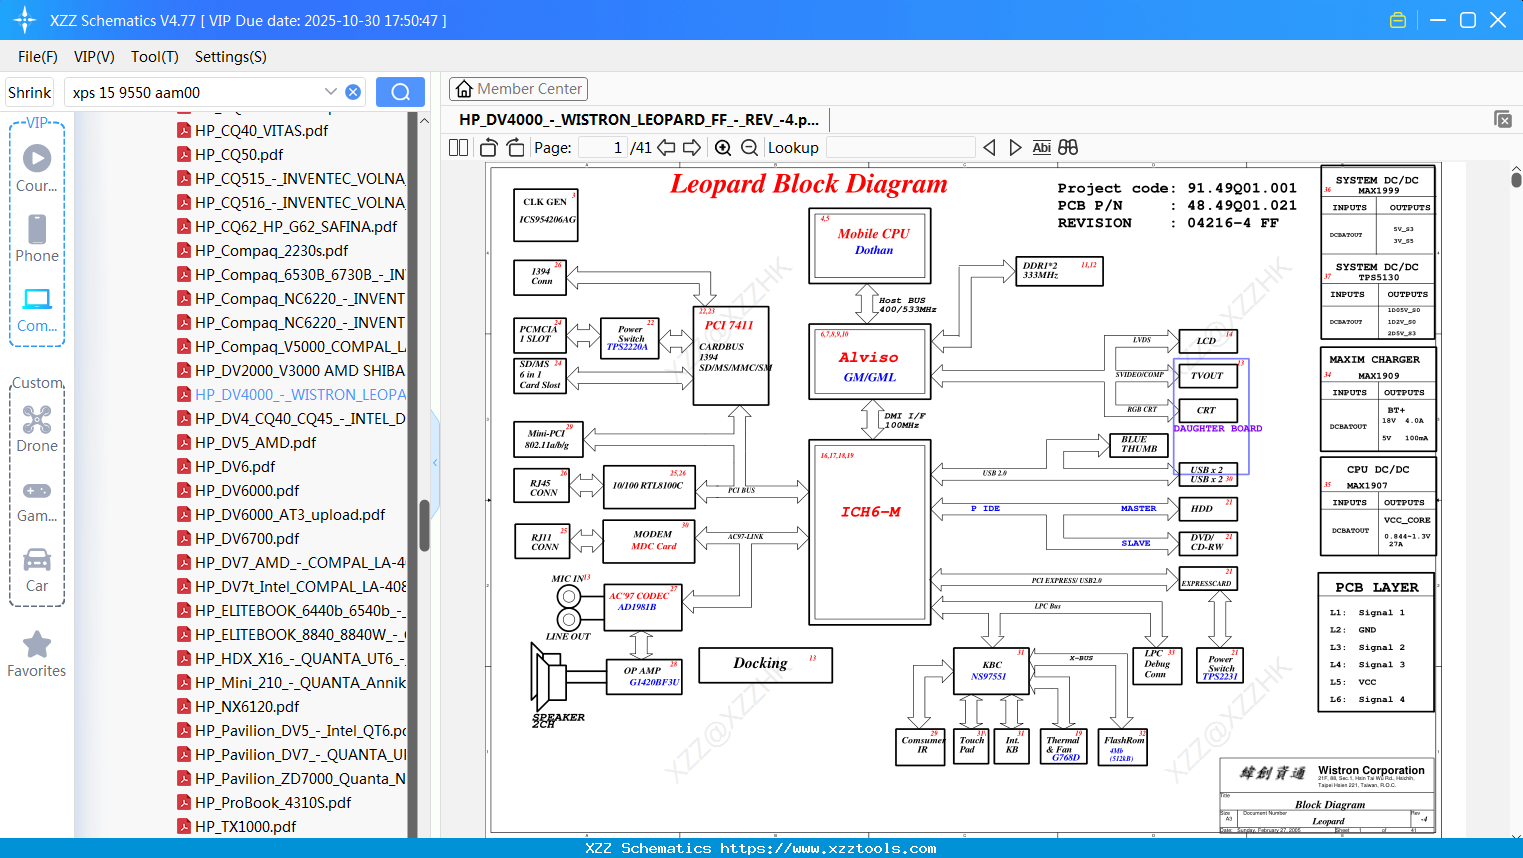Screen dimensions: 1523x858
Task: Open the Drone category
Action: 37,429
